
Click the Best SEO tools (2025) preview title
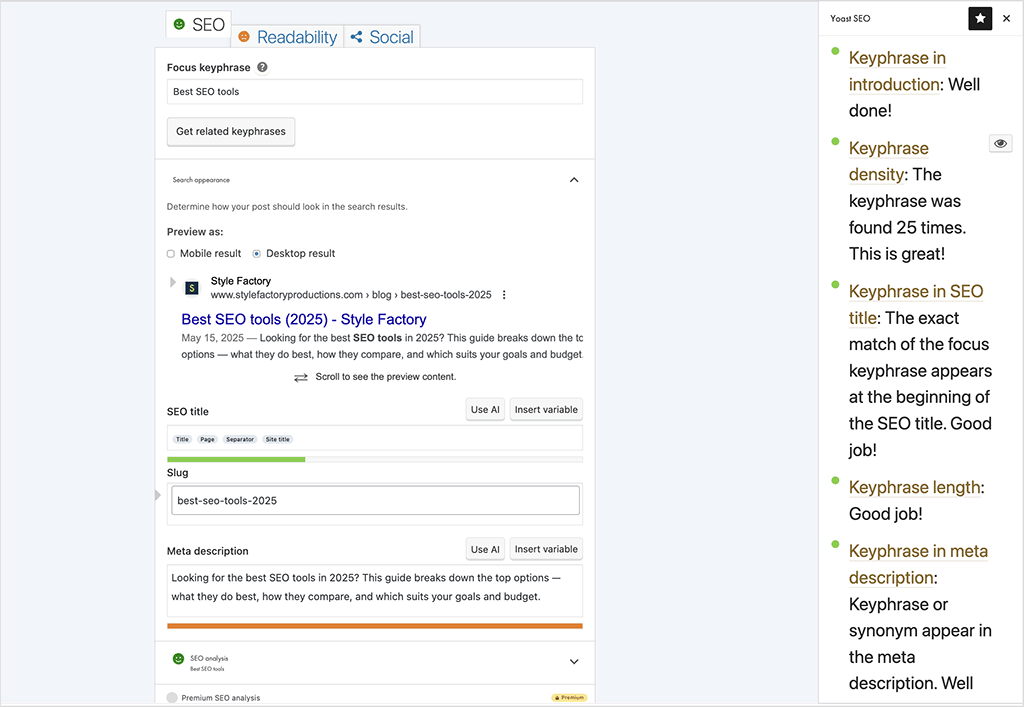(304, 319)
